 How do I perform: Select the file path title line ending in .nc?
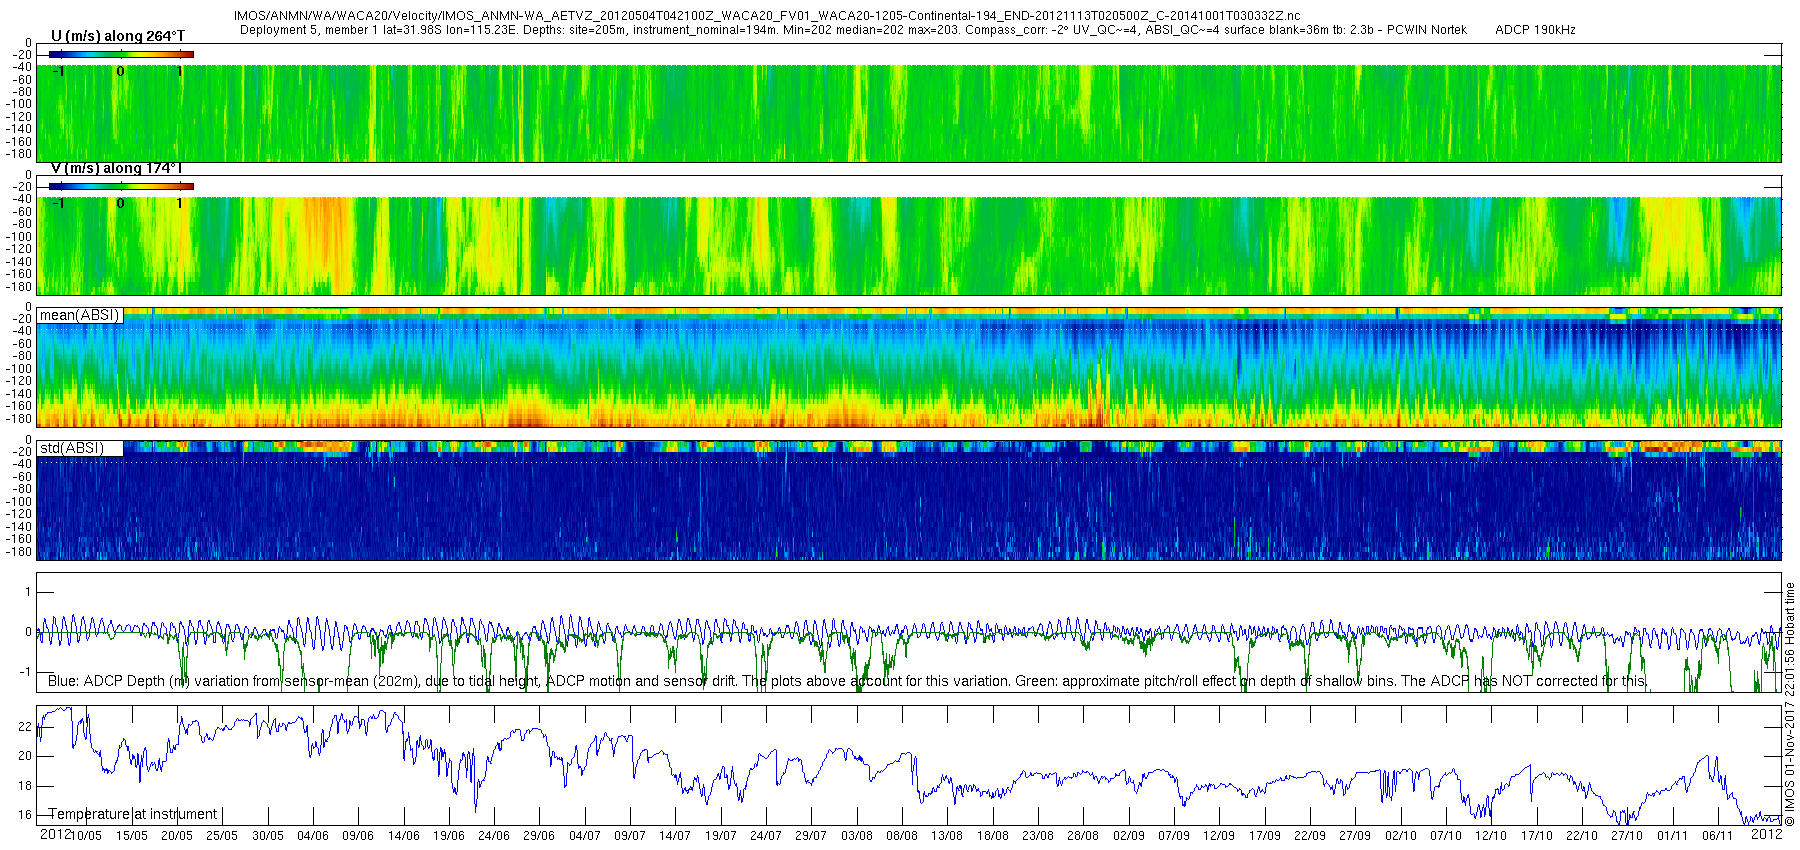pos(767,16)
